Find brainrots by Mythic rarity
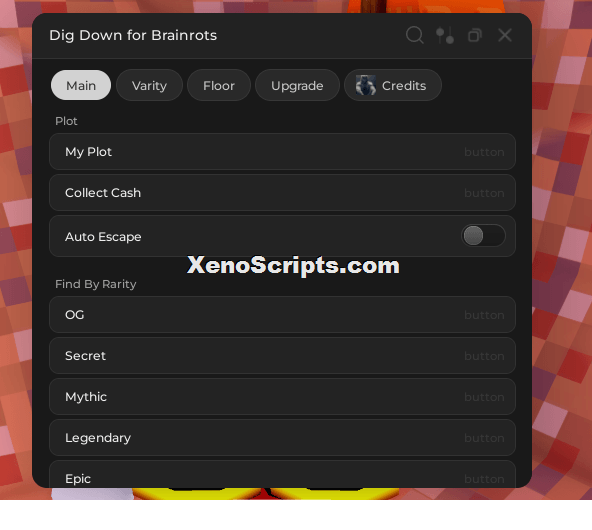This screenshot has width=592, height=530. (x=282, y=397)
